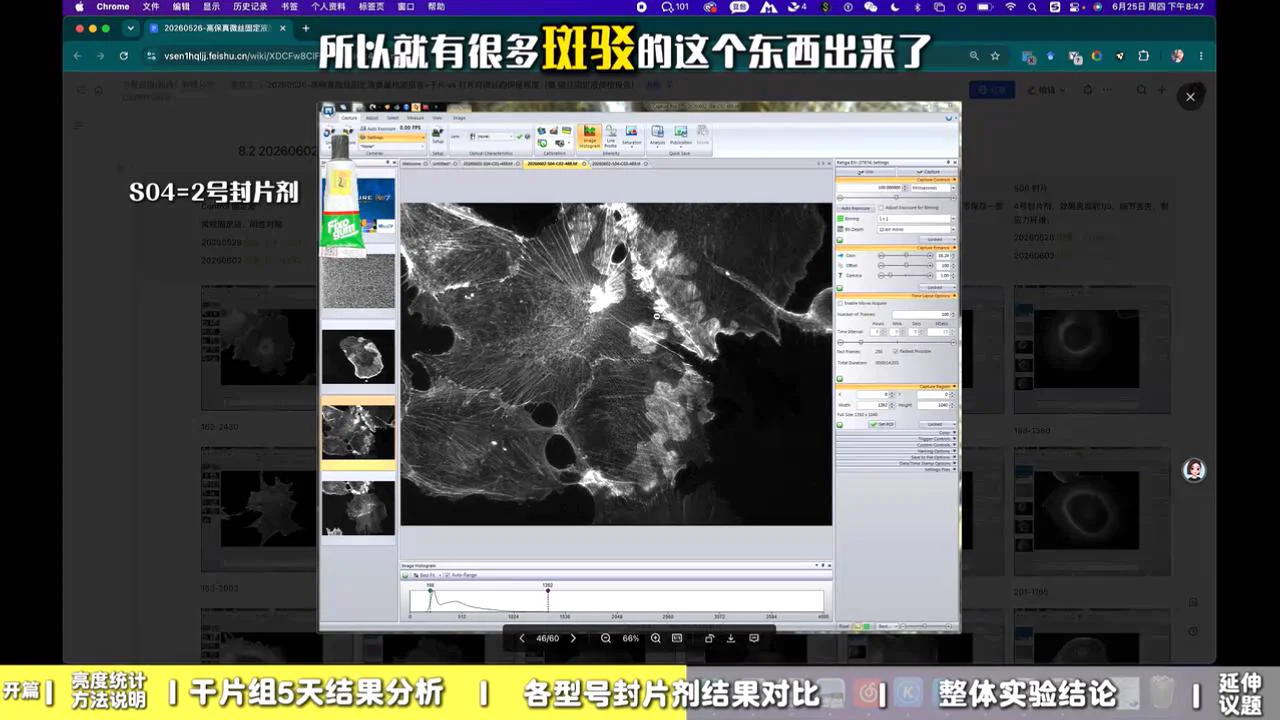Select the bottom cell thumbnail in left strip
This screenshot has height=720, width=1280.
(358, 508)
